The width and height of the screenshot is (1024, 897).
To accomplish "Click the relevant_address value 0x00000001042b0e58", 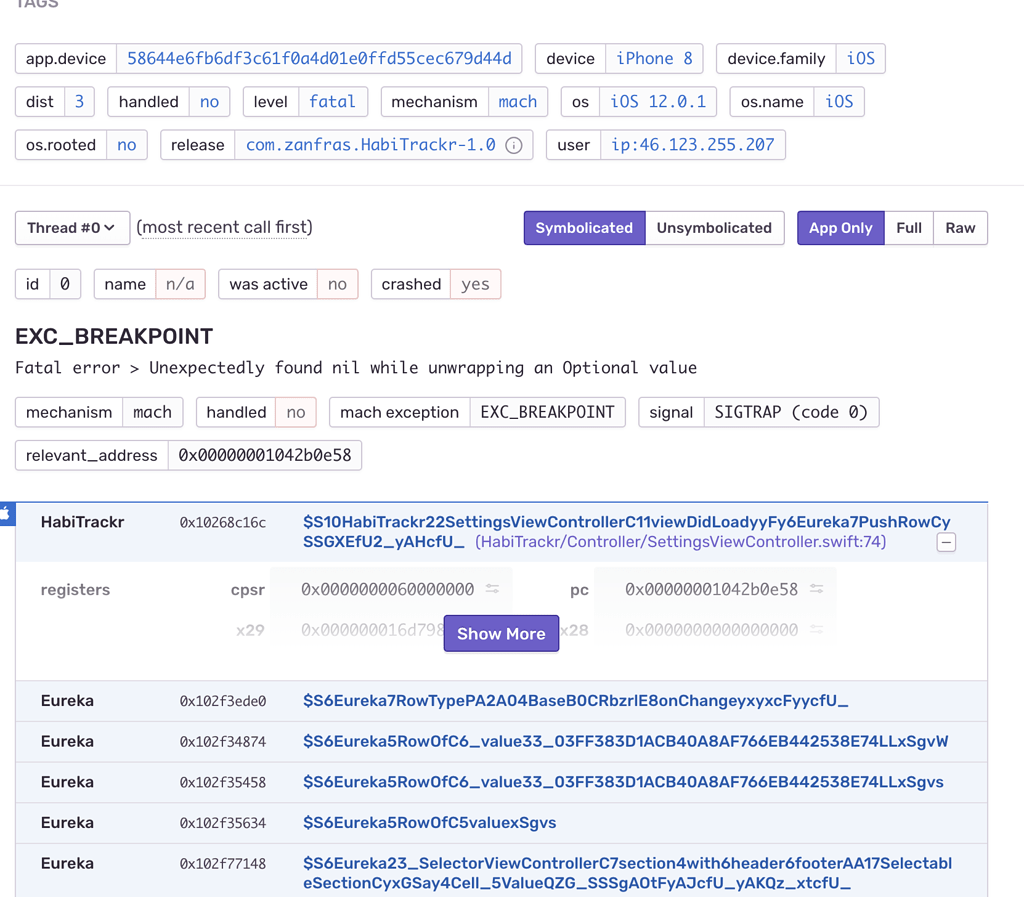I will (x=265, y=455).
